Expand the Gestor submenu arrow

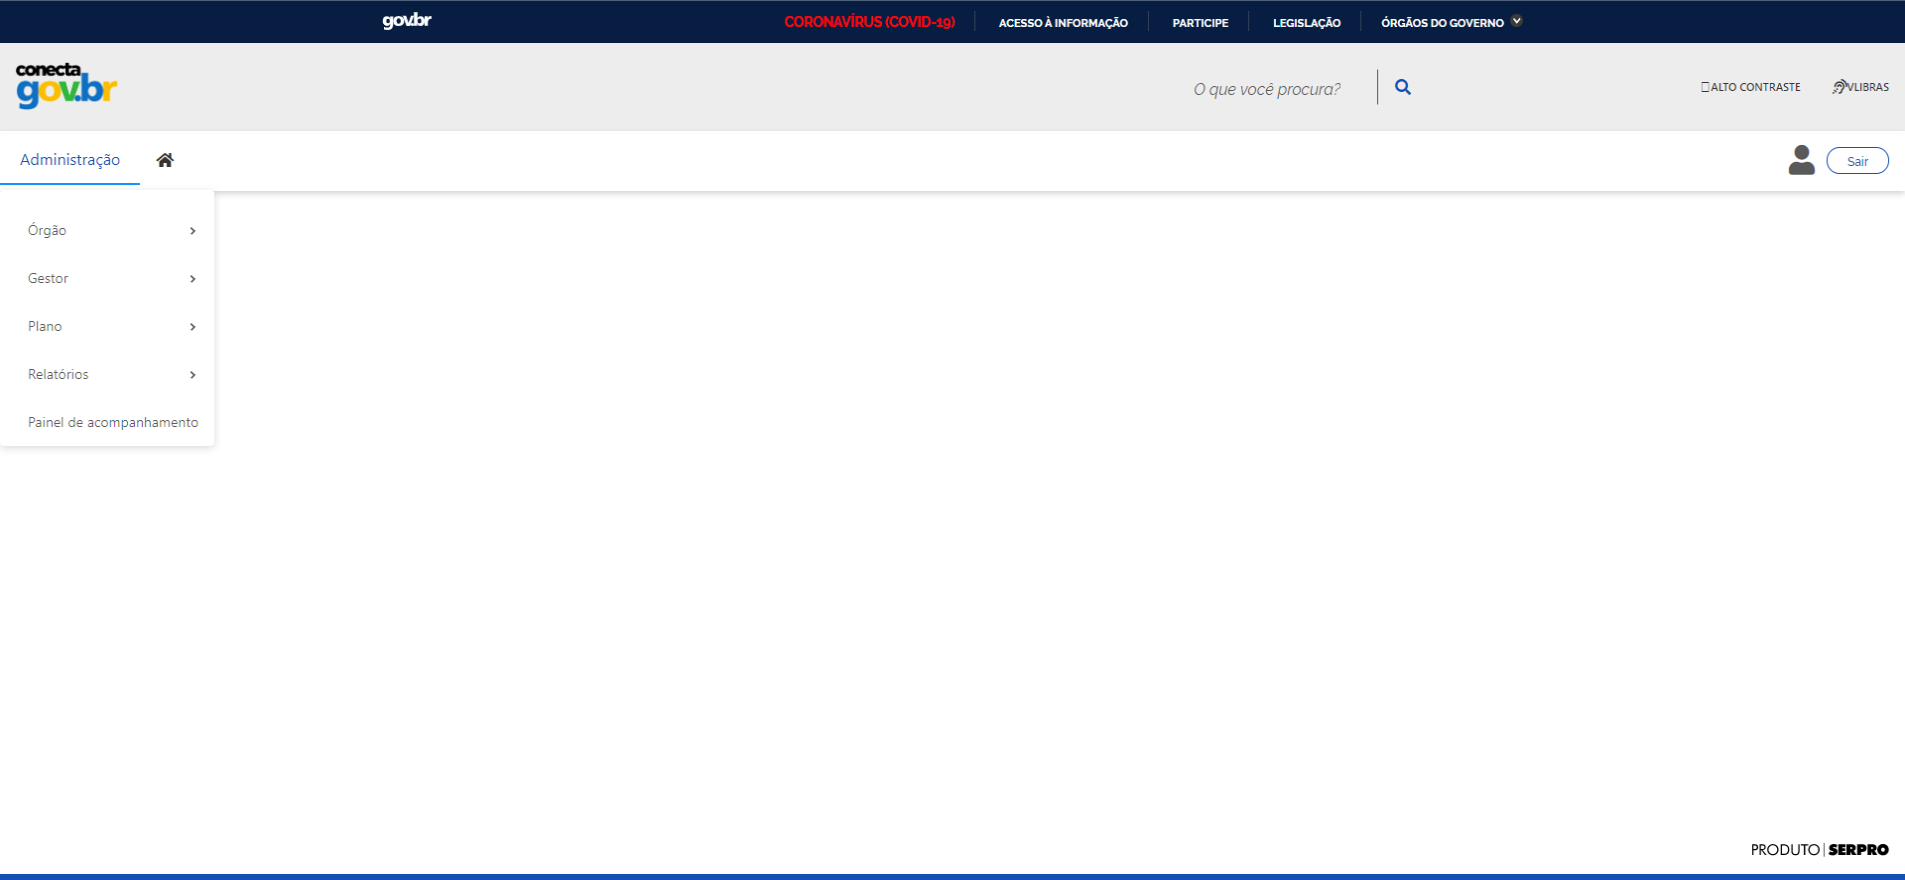pos(192,279)
